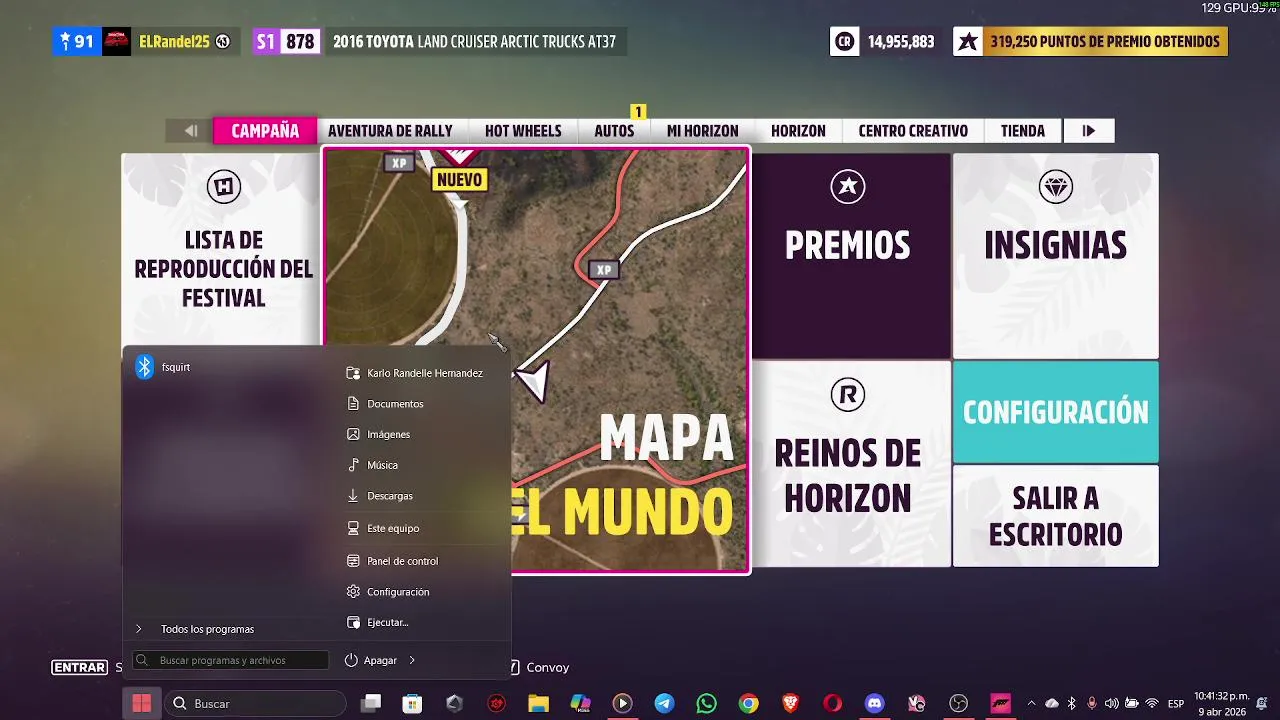Expand Todos los programas

pyautogui.click(x=195, y=629)
